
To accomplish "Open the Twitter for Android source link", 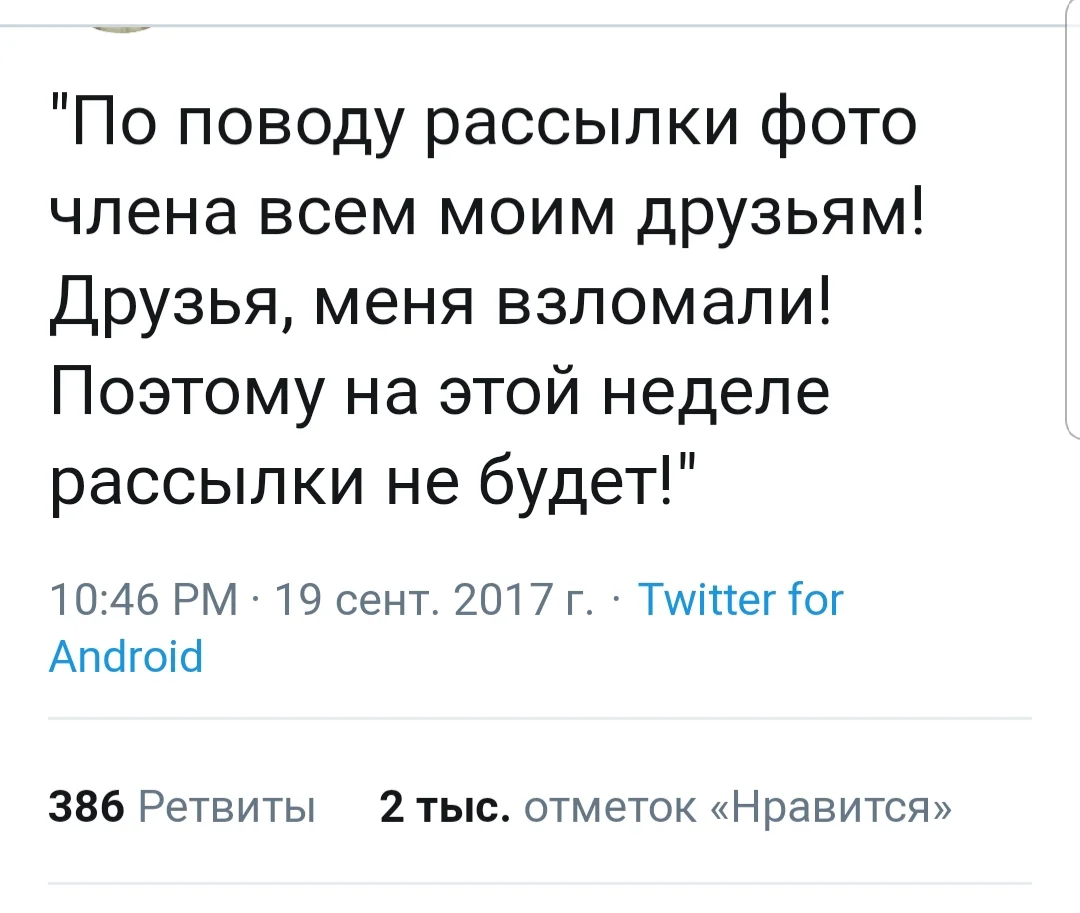I will [739, 602].
